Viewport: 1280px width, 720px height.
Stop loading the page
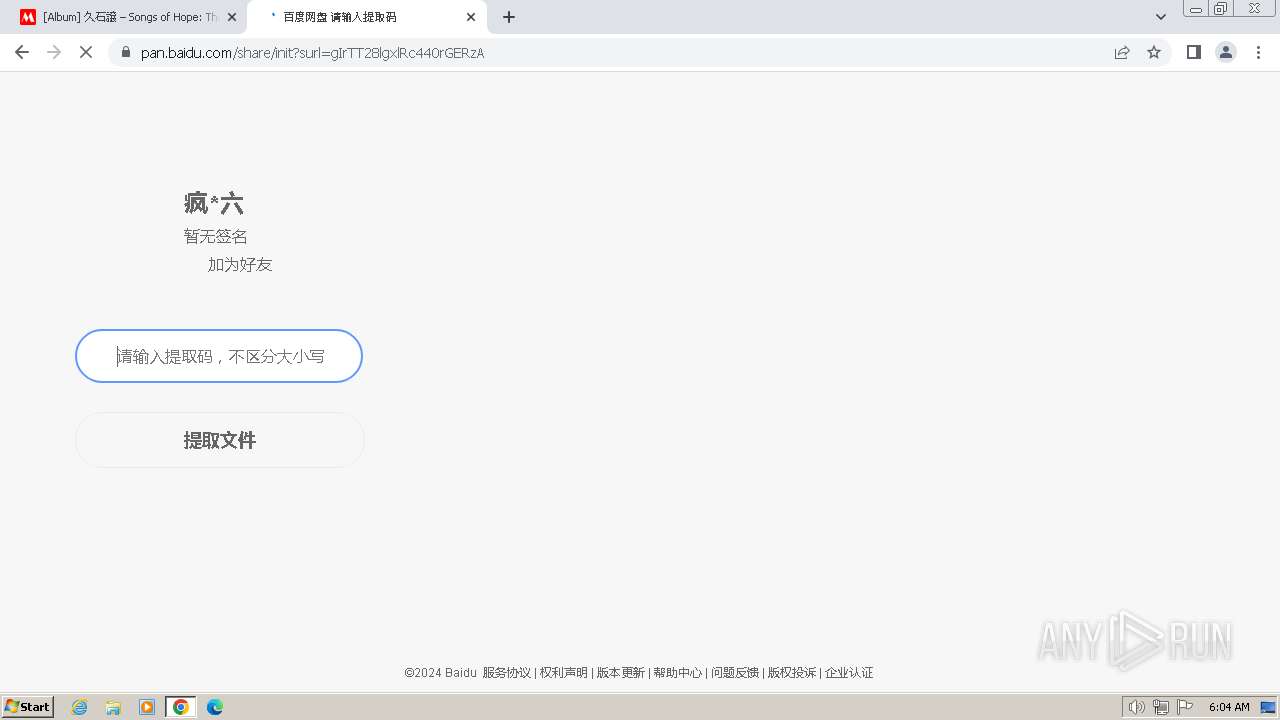tap(86, 52)
